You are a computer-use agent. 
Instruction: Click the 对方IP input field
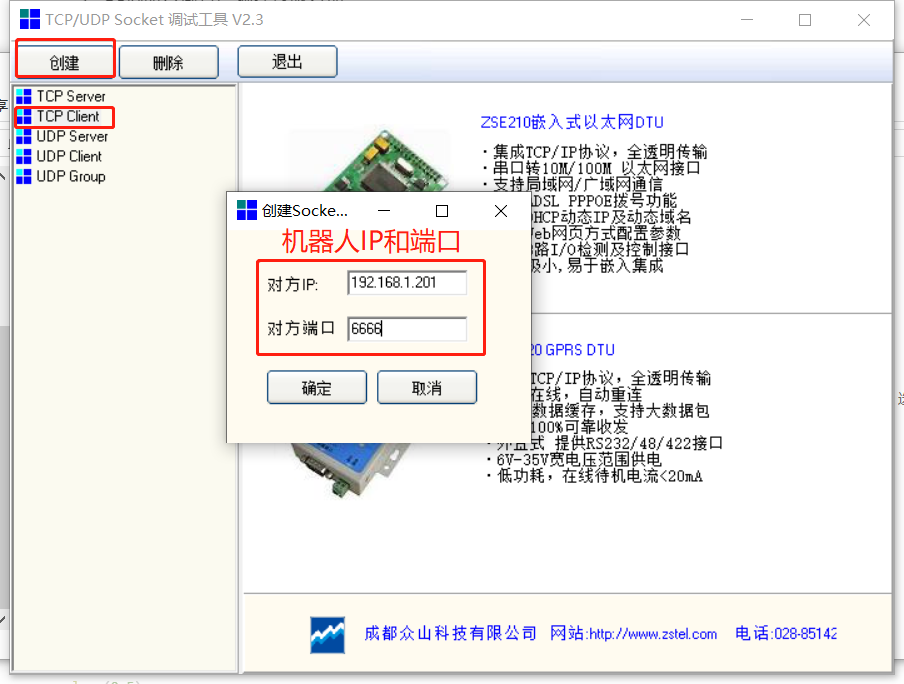pos(406,283)
